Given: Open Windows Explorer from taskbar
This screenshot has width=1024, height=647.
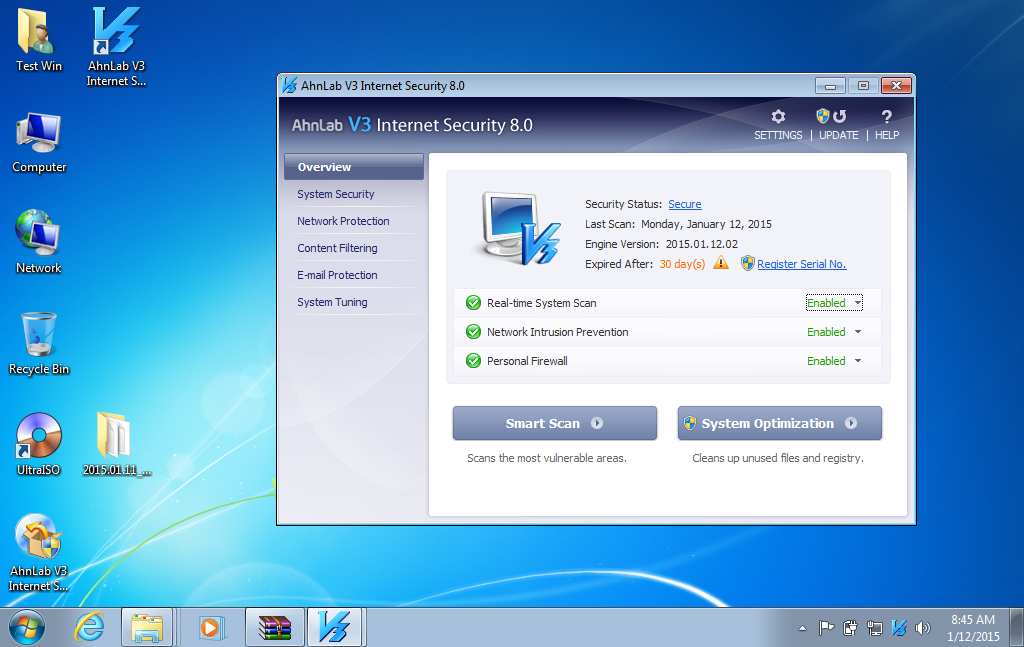Looking at the screenshot, I should pos(147,628).
